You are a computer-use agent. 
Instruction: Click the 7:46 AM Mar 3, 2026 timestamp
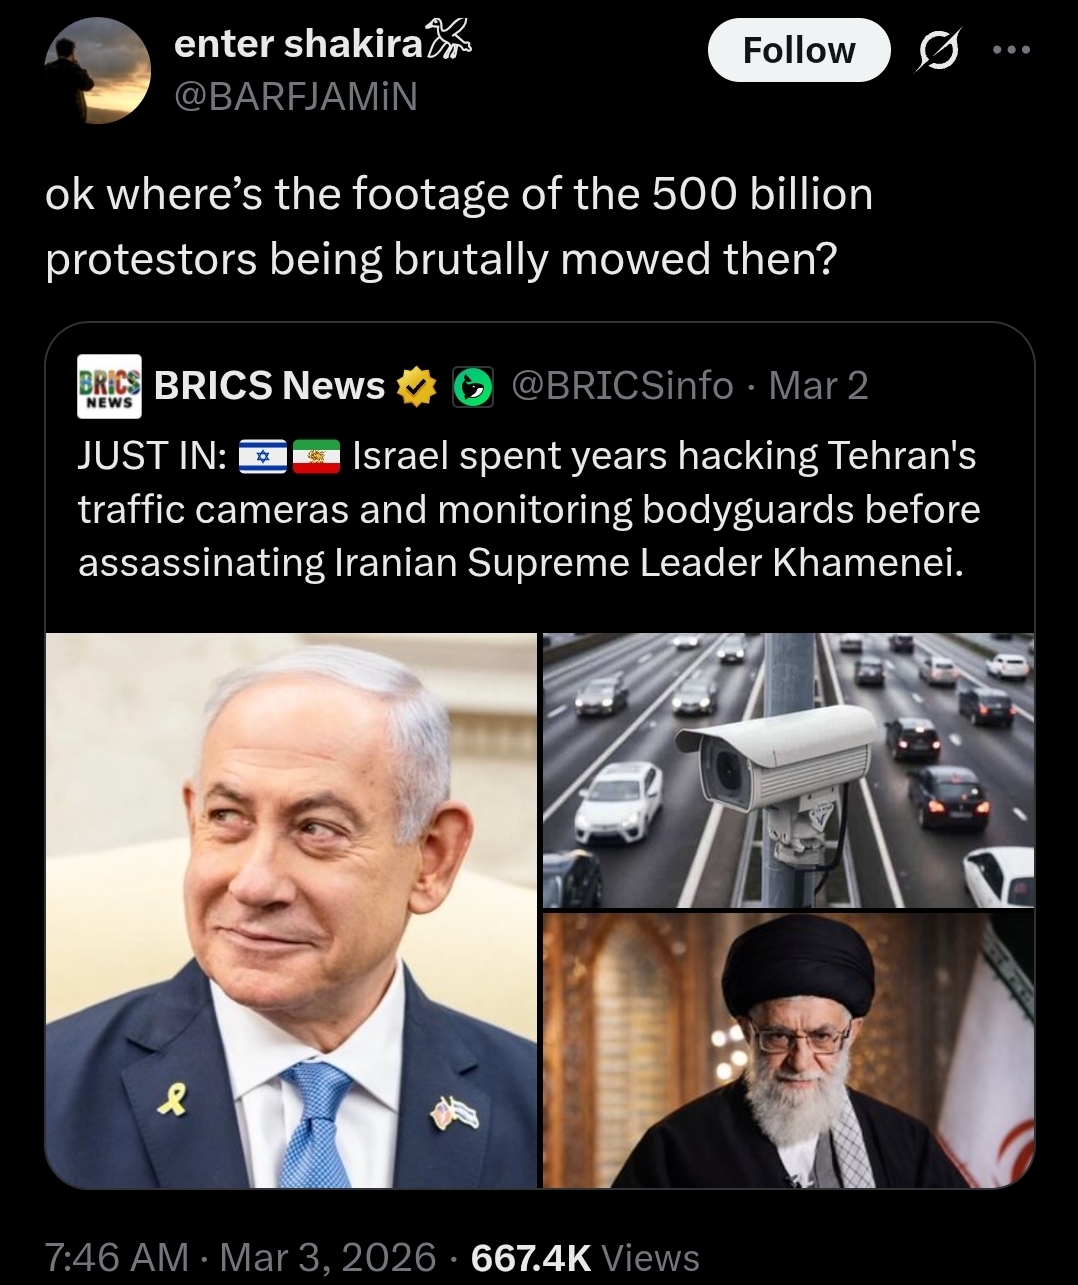(240, 1257)
